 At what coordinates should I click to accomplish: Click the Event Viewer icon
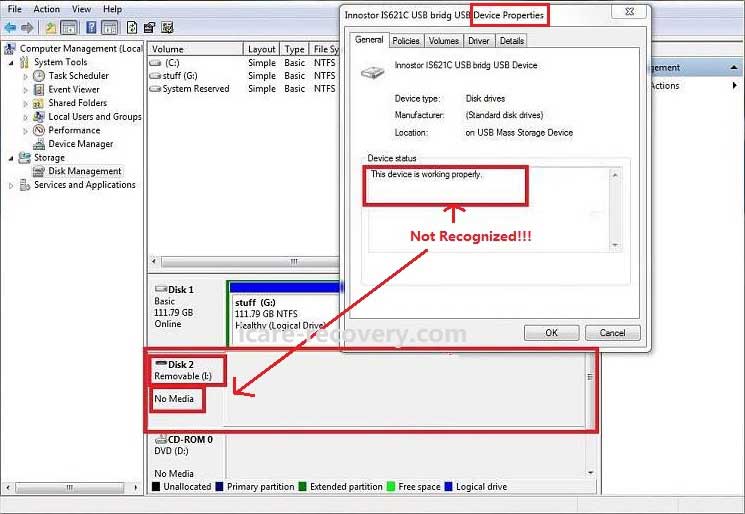(x=38, y=89)
